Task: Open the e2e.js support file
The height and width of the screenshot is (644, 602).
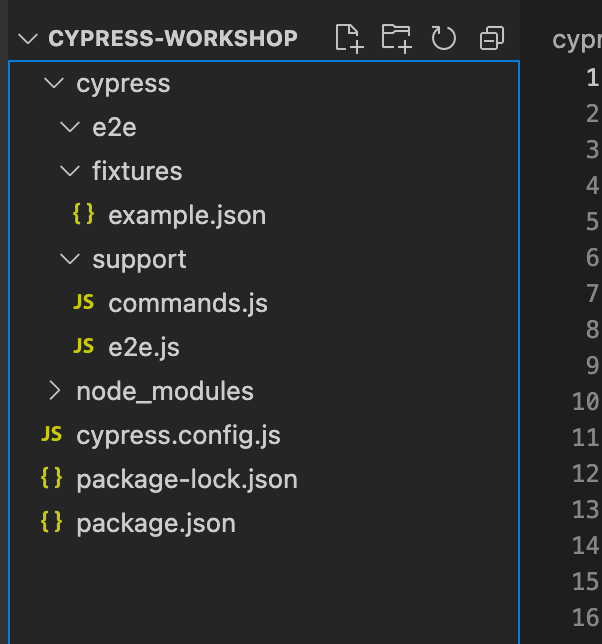Action: pyautogui.click(x=144, y=347)
